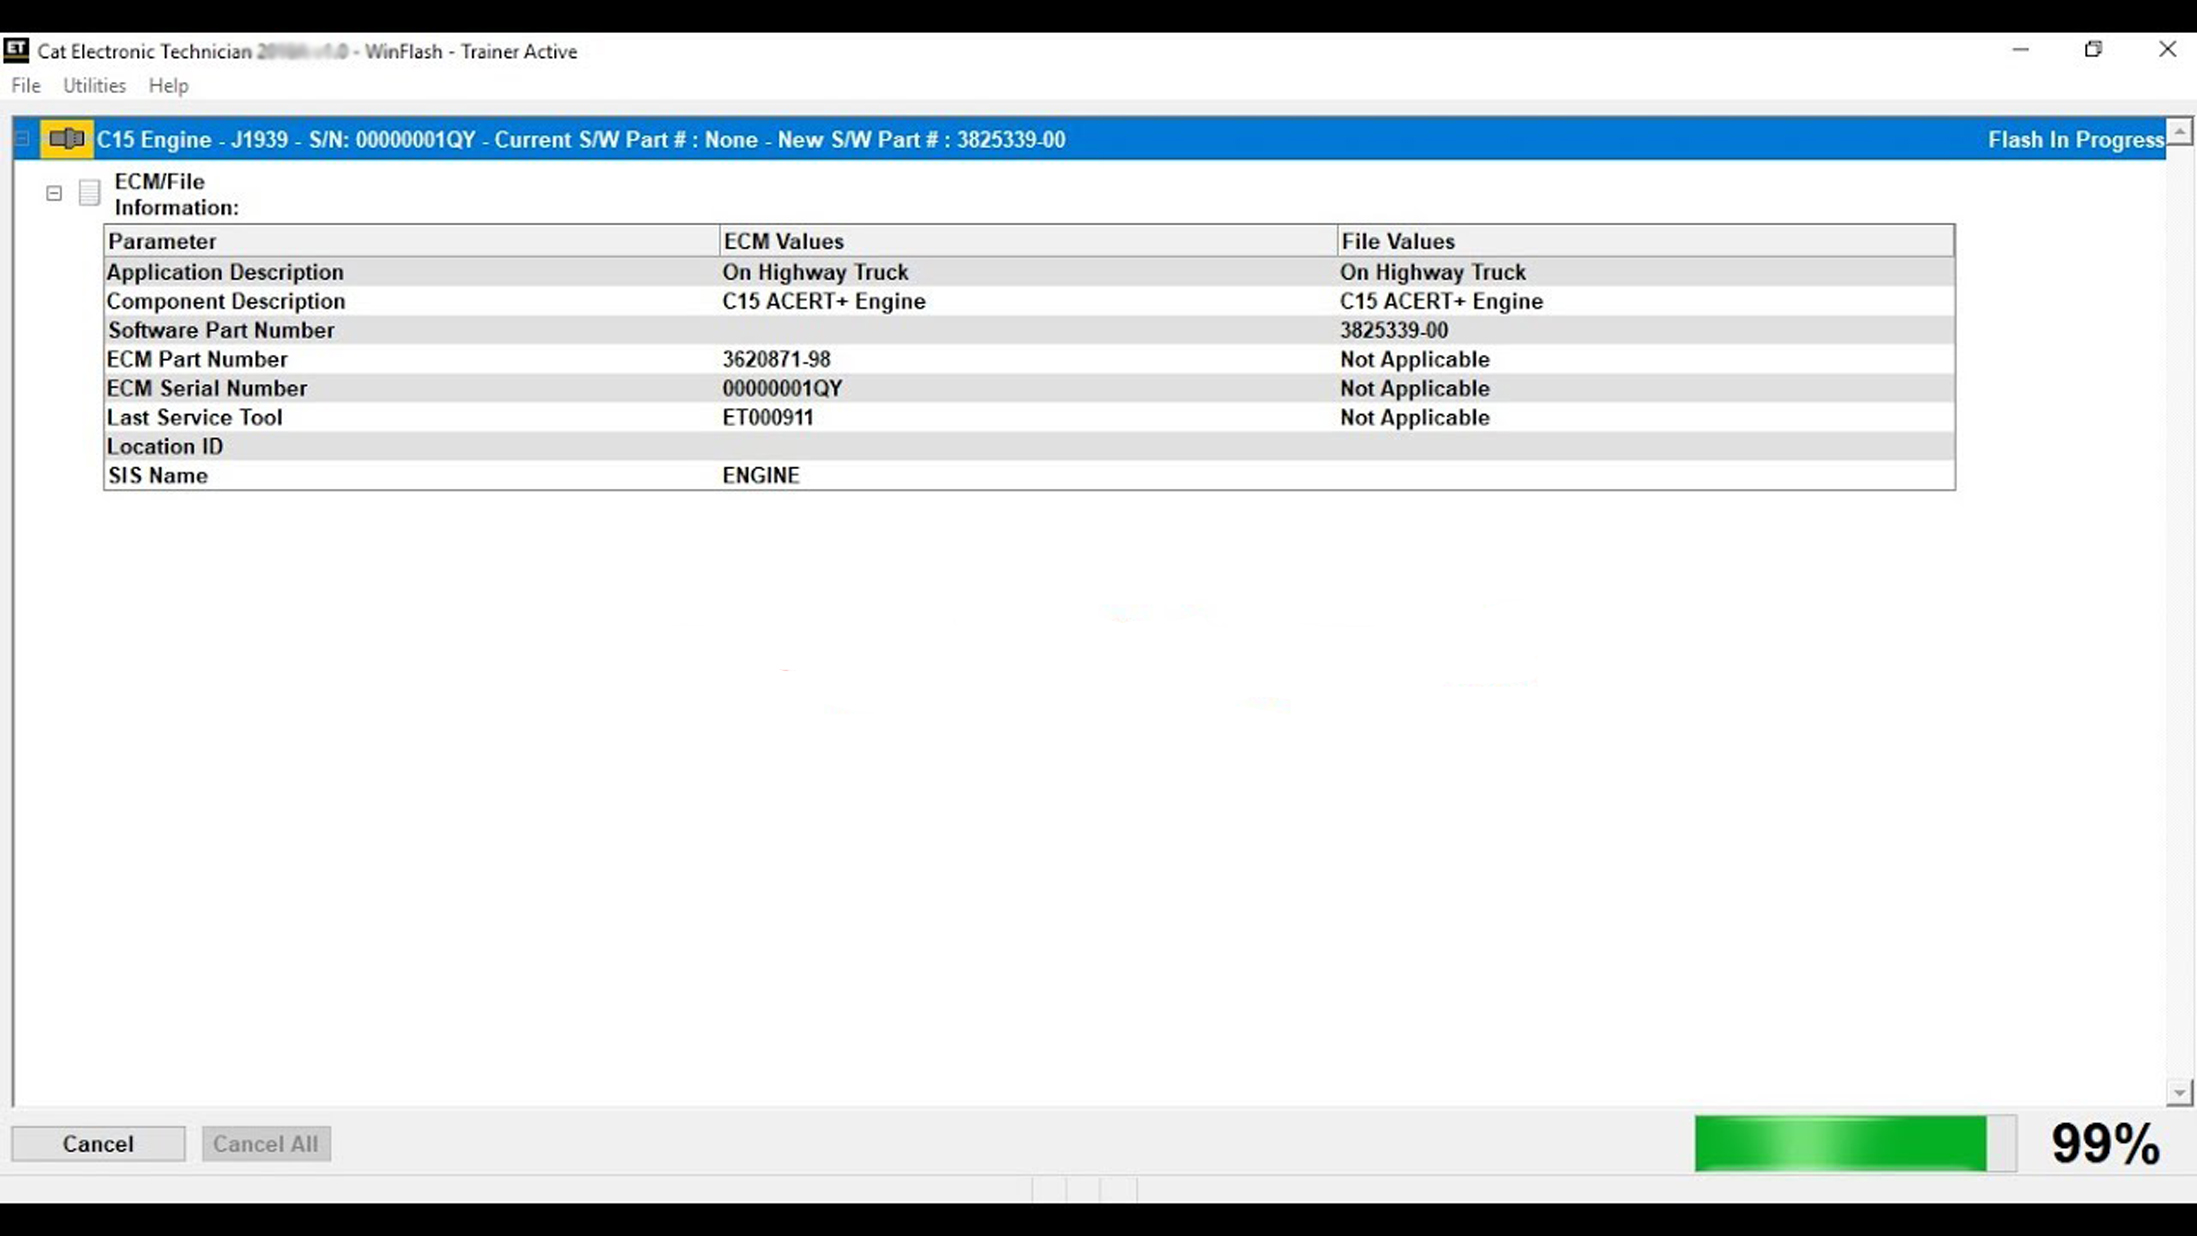Click the scrollbar down arrow
Viewport: 2197px width, 1236px height.
click(x=2179, y=1093)
